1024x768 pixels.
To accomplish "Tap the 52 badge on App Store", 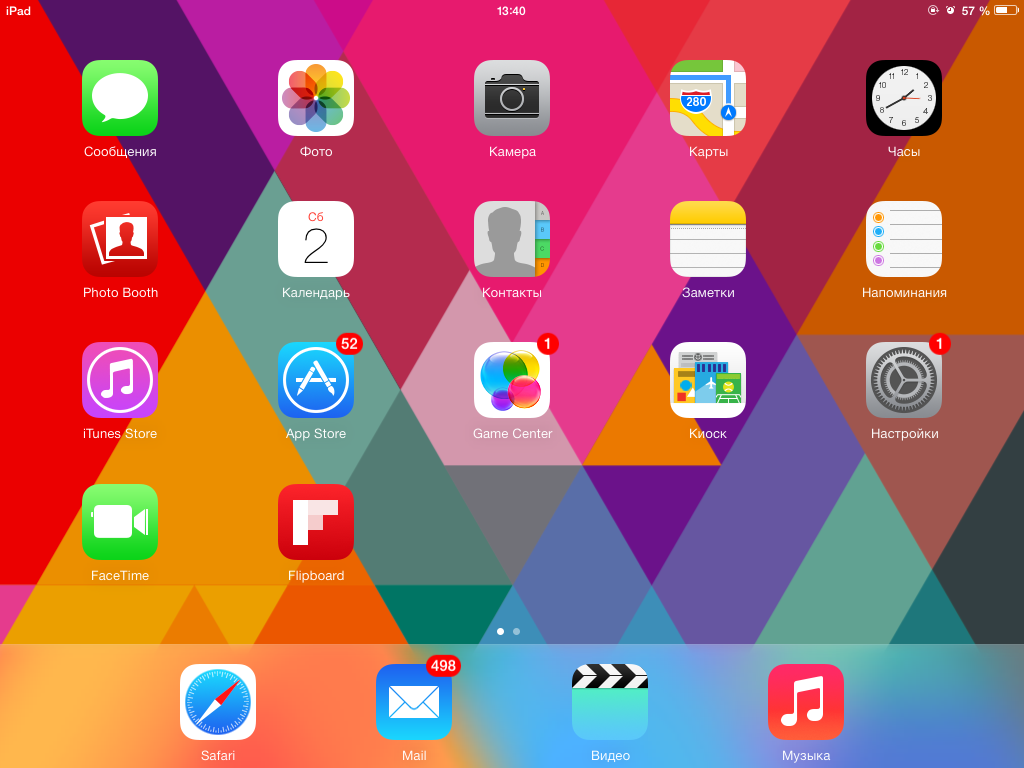I will pyautogui.click(x=349, y=344).
